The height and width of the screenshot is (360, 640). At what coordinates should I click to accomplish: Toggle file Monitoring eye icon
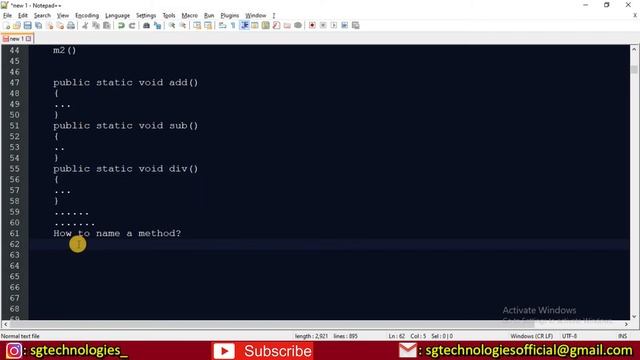click(298, 25)
